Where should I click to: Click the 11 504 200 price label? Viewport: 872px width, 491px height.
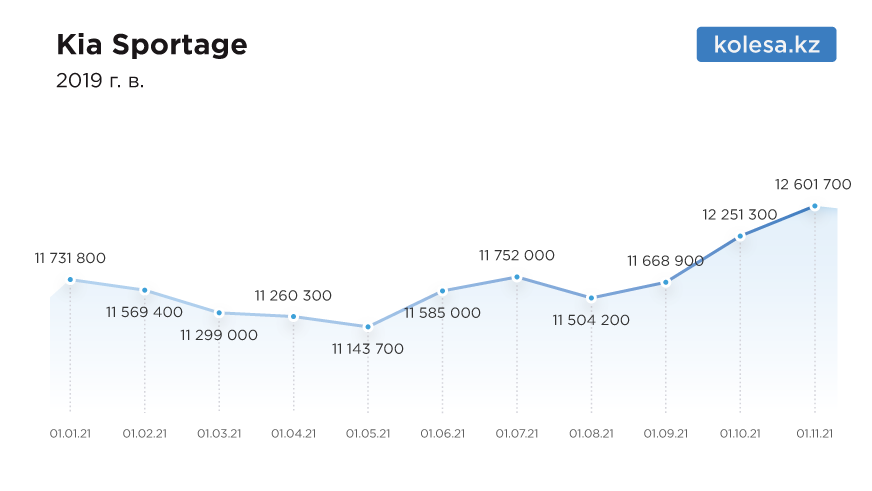(591, 320)
